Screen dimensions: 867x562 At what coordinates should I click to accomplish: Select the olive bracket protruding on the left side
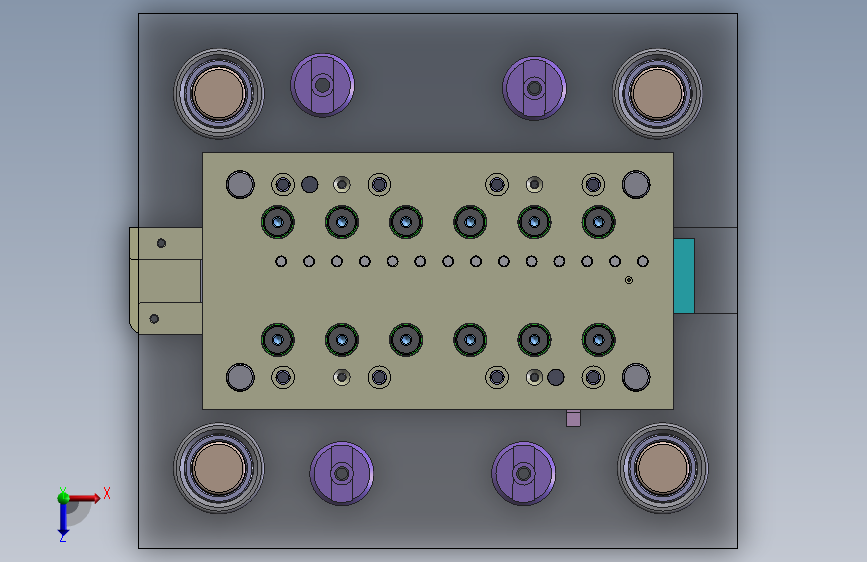(x=166, y=280)
